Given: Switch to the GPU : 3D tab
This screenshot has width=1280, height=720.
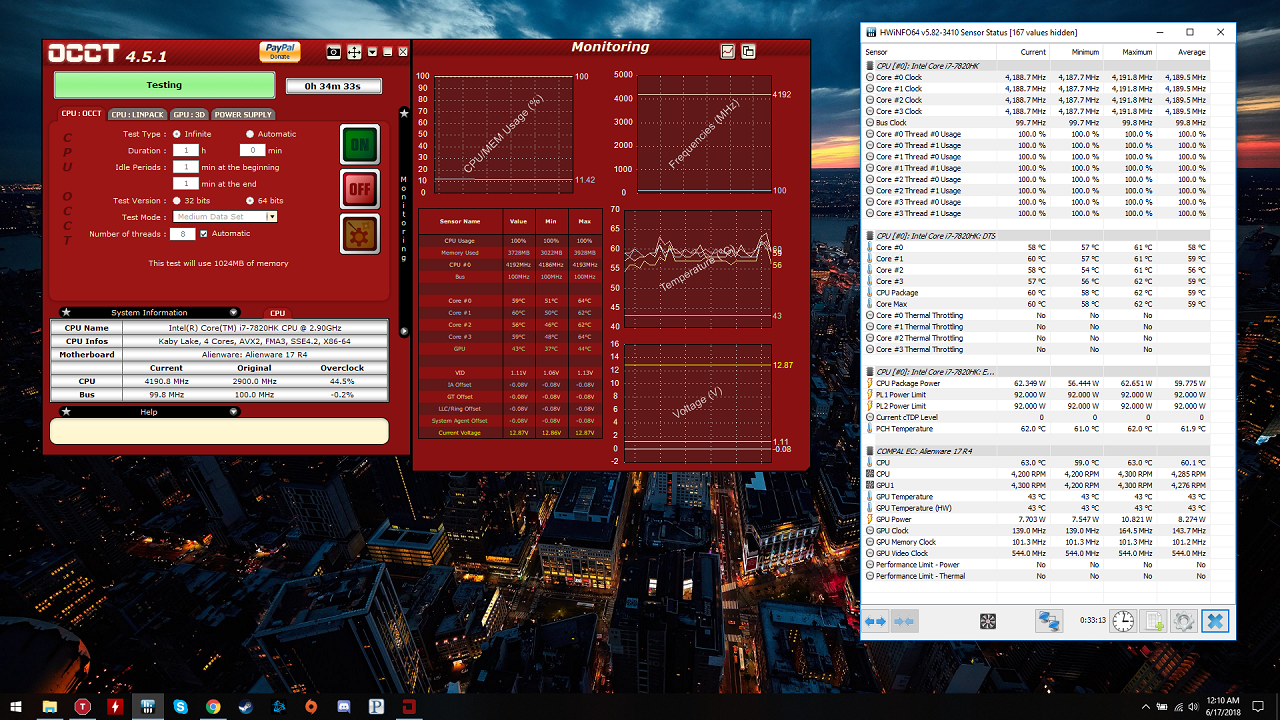Looking at the screenshot, I should pyautogui.click(x=190, y=114).
